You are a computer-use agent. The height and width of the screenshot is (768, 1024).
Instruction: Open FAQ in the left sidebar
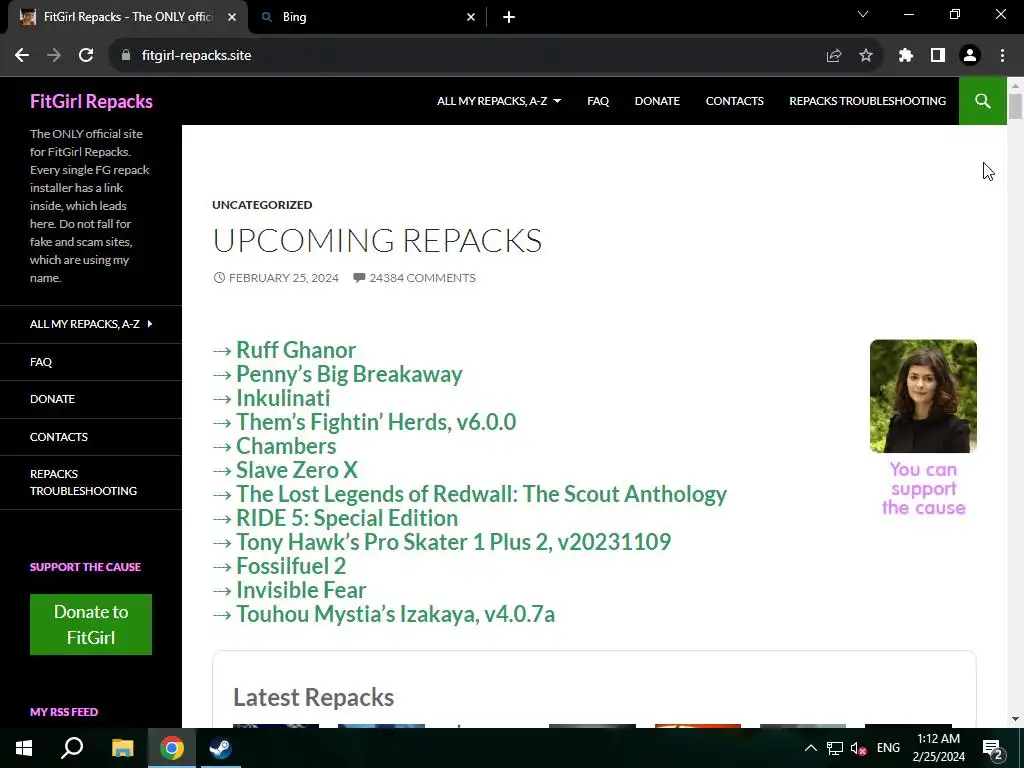coord(40,362)
